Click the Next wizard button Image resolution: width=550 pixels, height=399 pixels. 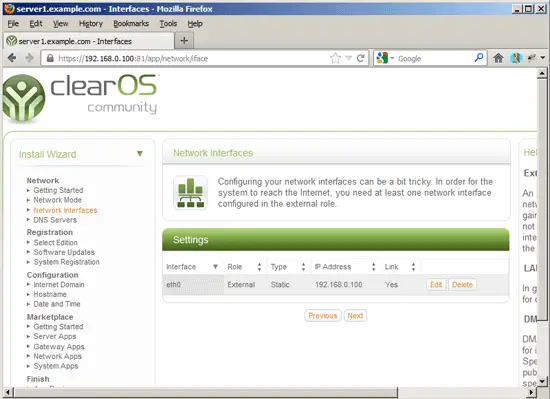tap(355, 316)
